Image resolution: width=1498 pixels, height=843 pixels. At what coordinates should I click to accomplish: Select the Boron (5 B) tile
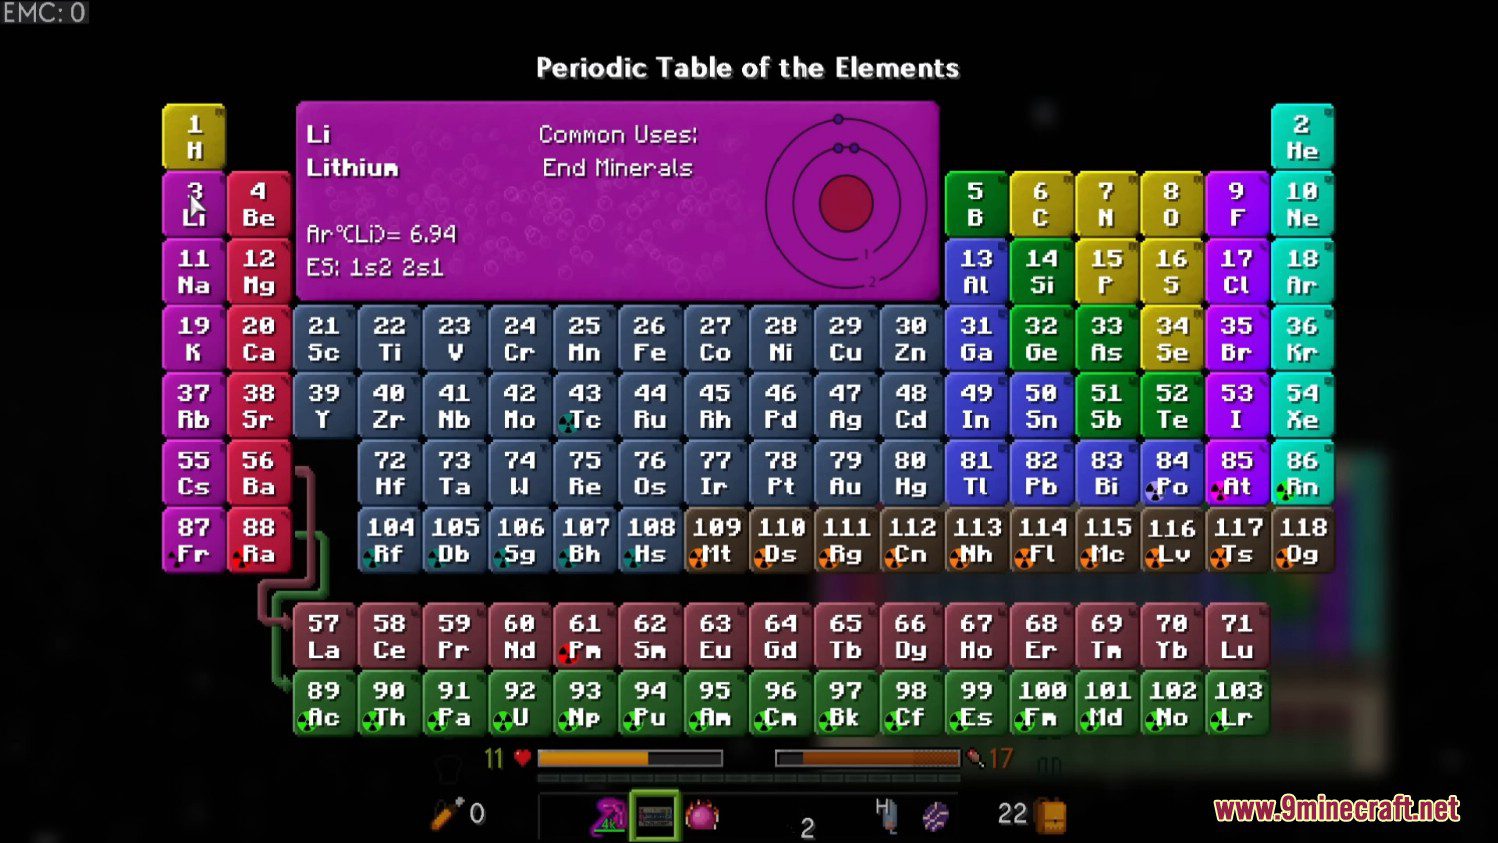976,204
